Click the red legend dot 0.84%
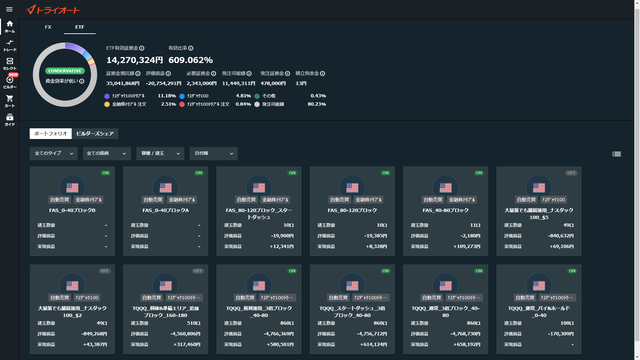 coord(182,104)
